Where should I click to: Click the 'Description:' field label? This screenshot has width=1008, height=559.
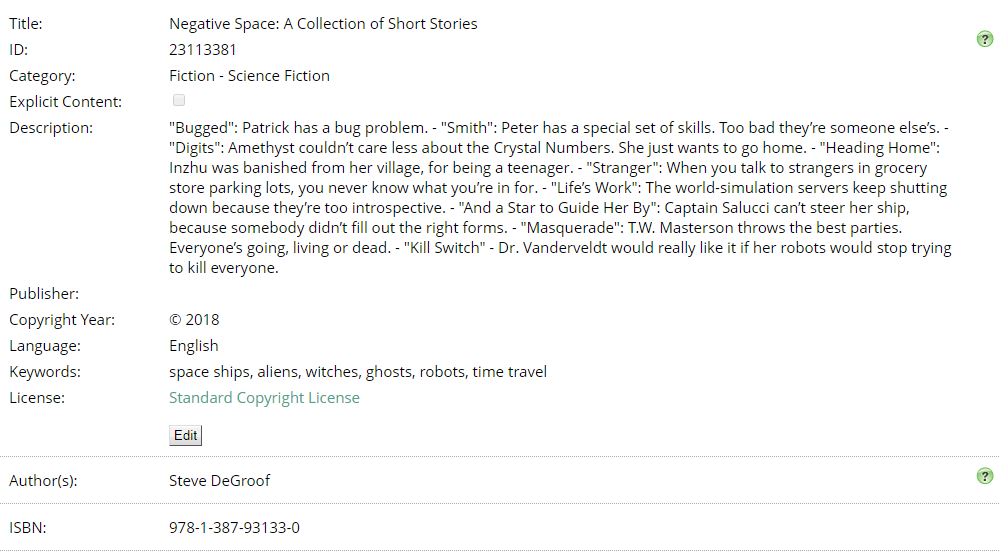(x=51, y=128)
